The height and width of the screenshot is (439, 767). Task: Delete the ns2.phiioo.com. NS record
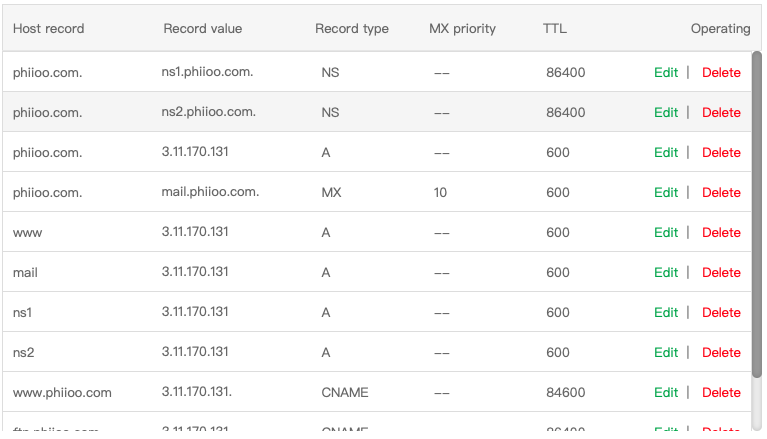(721, 112)
